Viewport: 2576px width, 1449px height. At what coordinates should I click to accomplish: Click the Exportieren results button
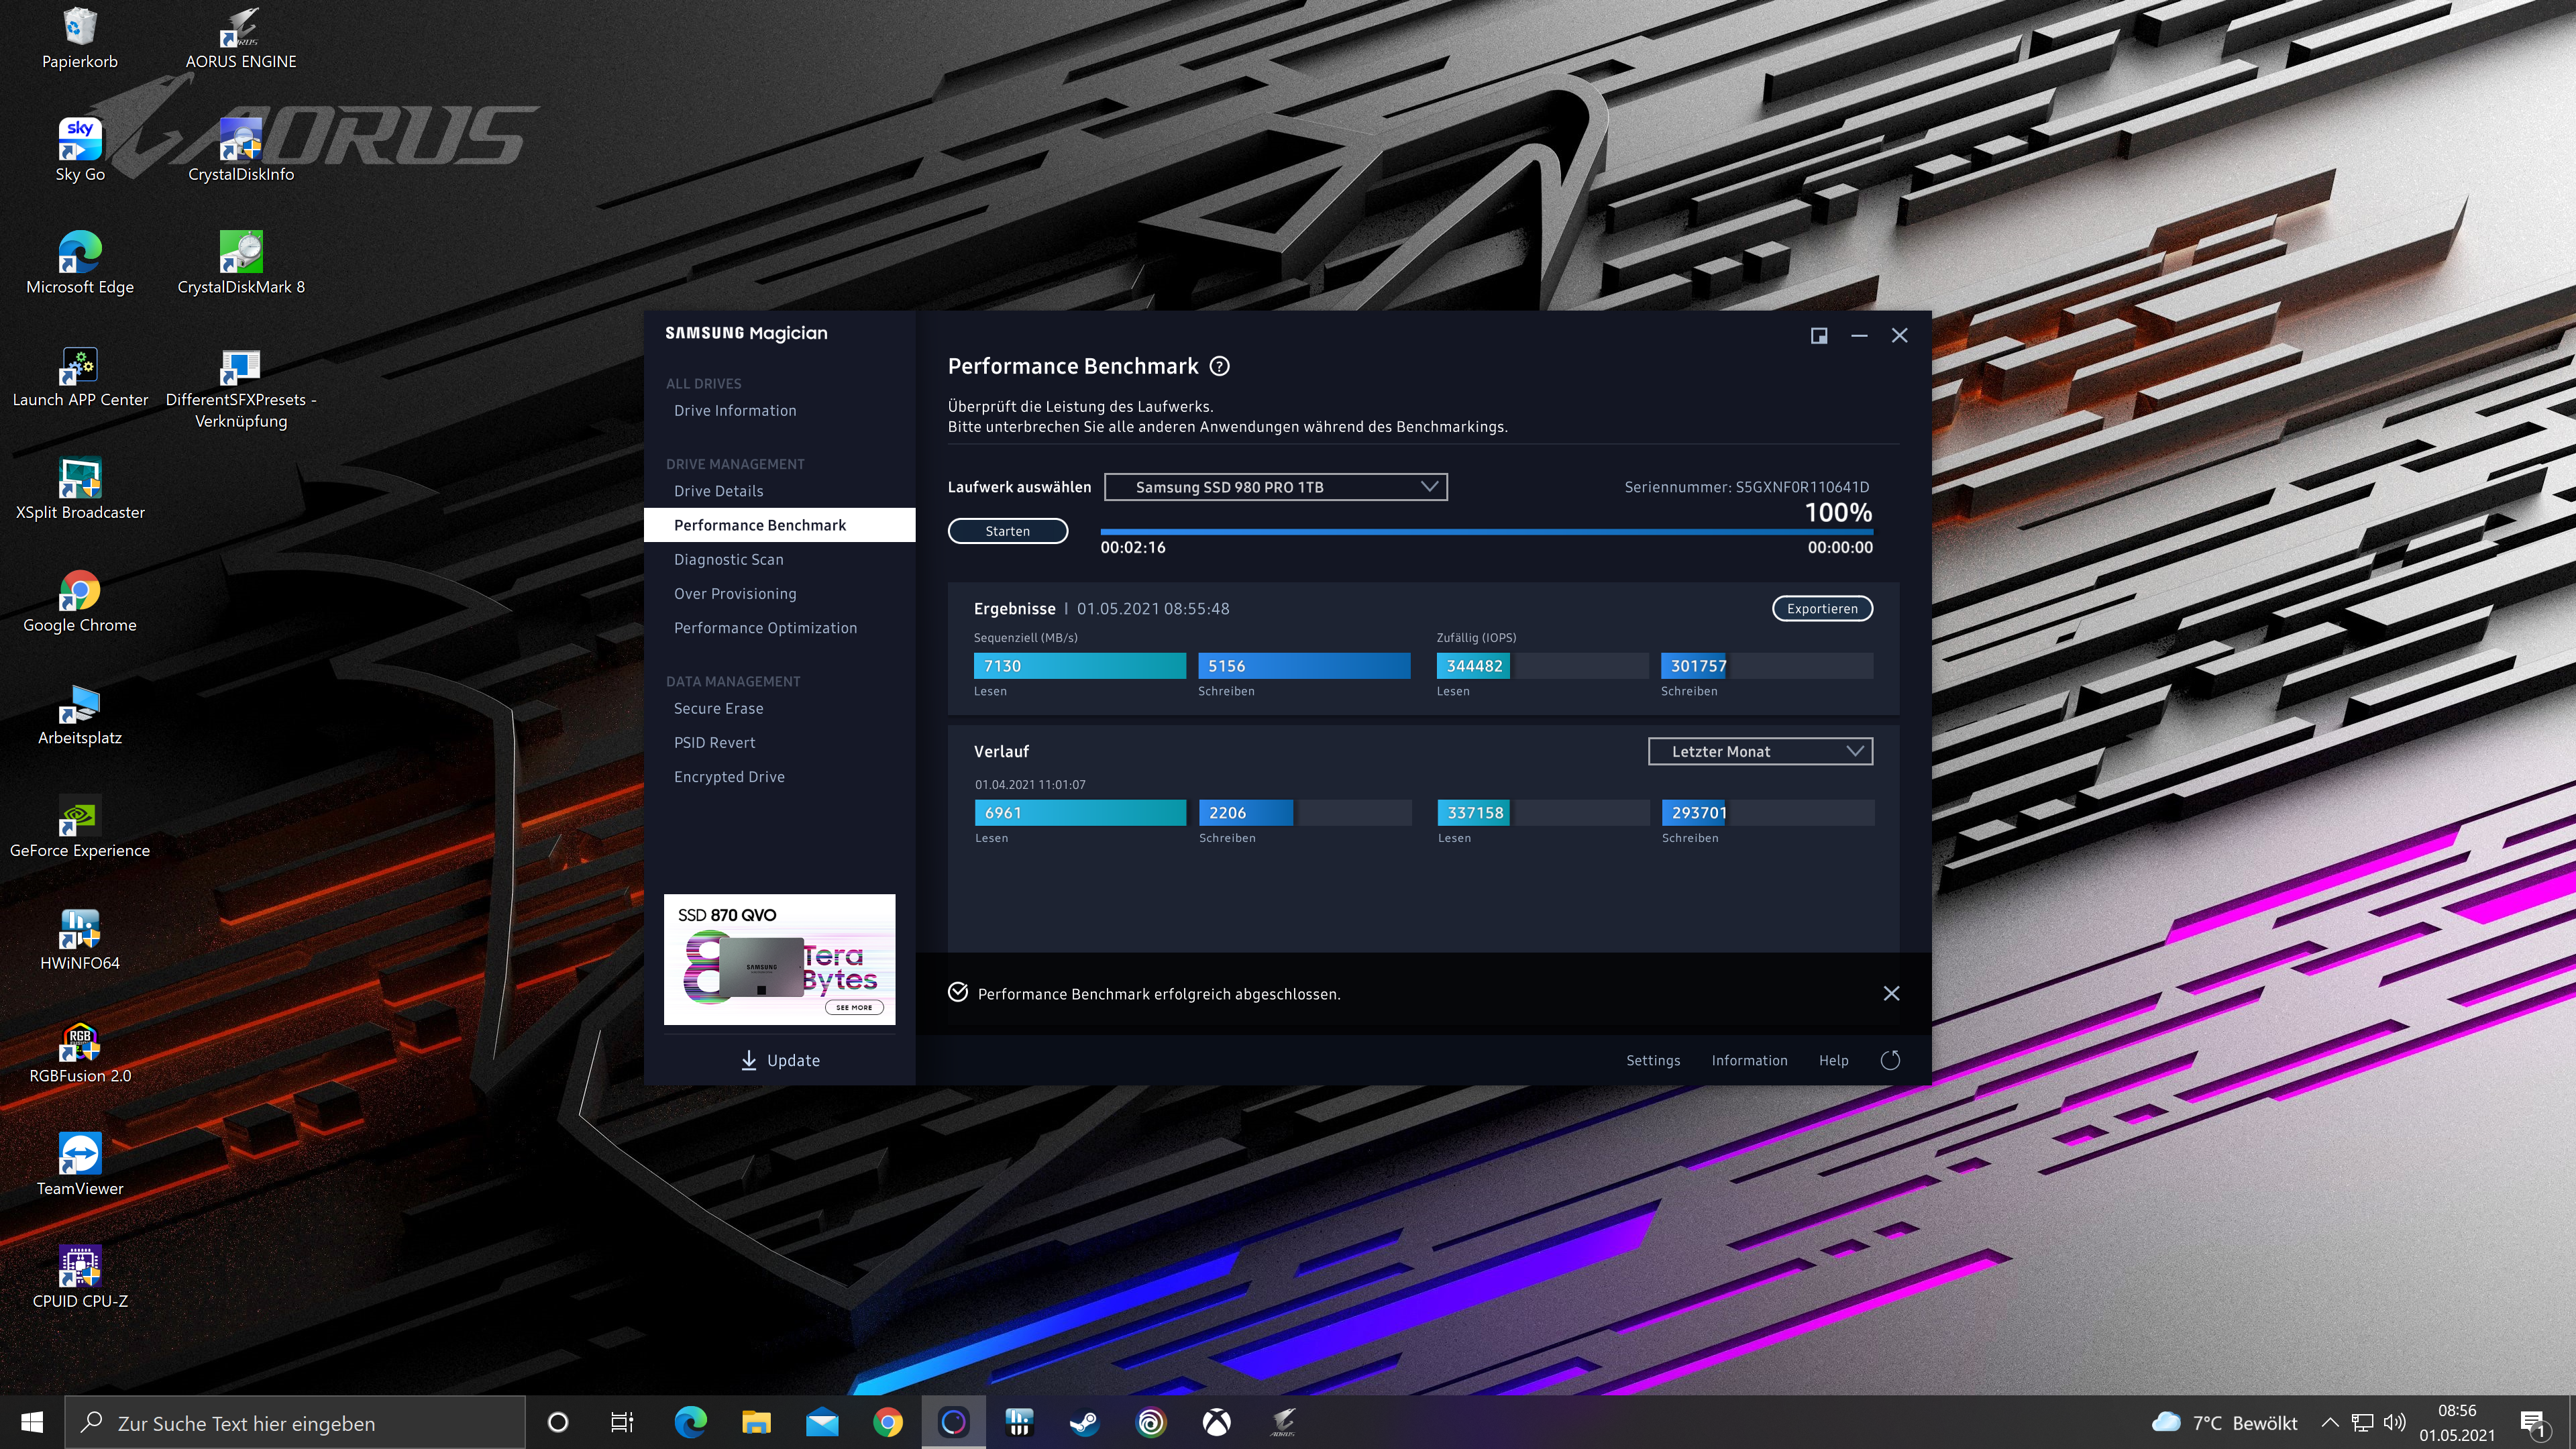1822,608
